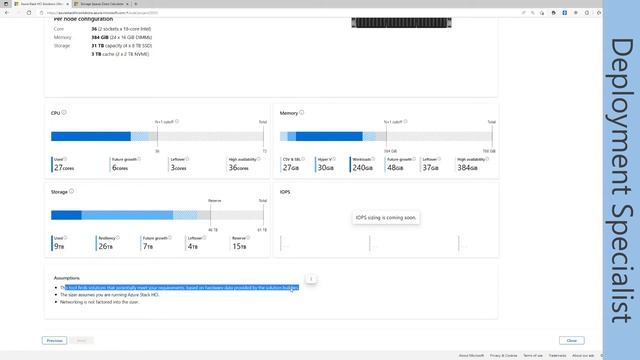This screenshot has width=640, height=360.
Task: Open the About our ads footer link
Action: tap(583, 356)
